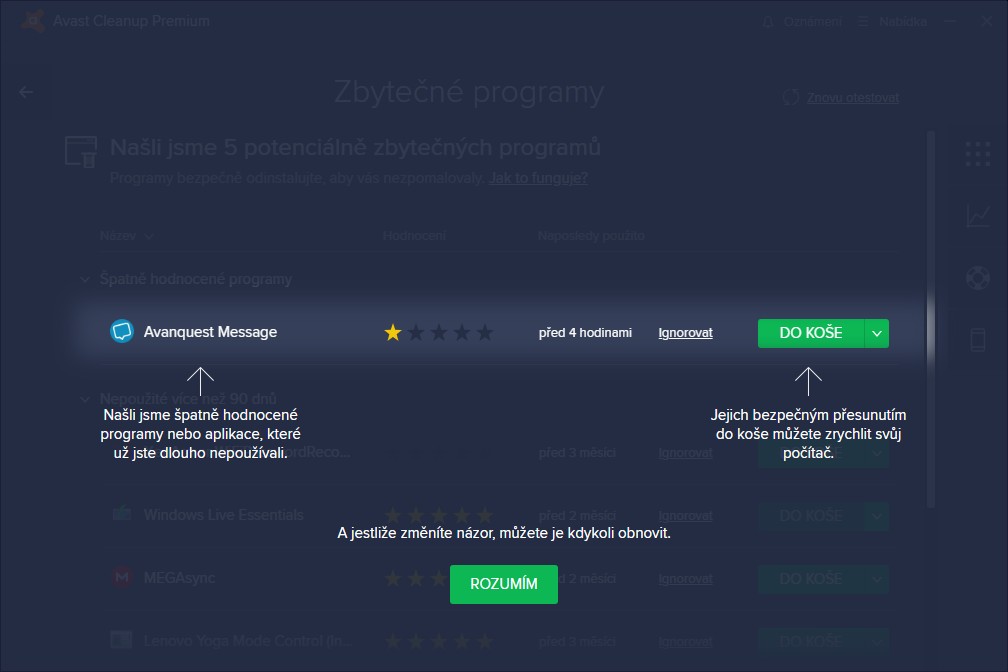This screenshot has width=1008, height=672.
Task: Click the program list vertical scrollbar
Action: (930, 318)
